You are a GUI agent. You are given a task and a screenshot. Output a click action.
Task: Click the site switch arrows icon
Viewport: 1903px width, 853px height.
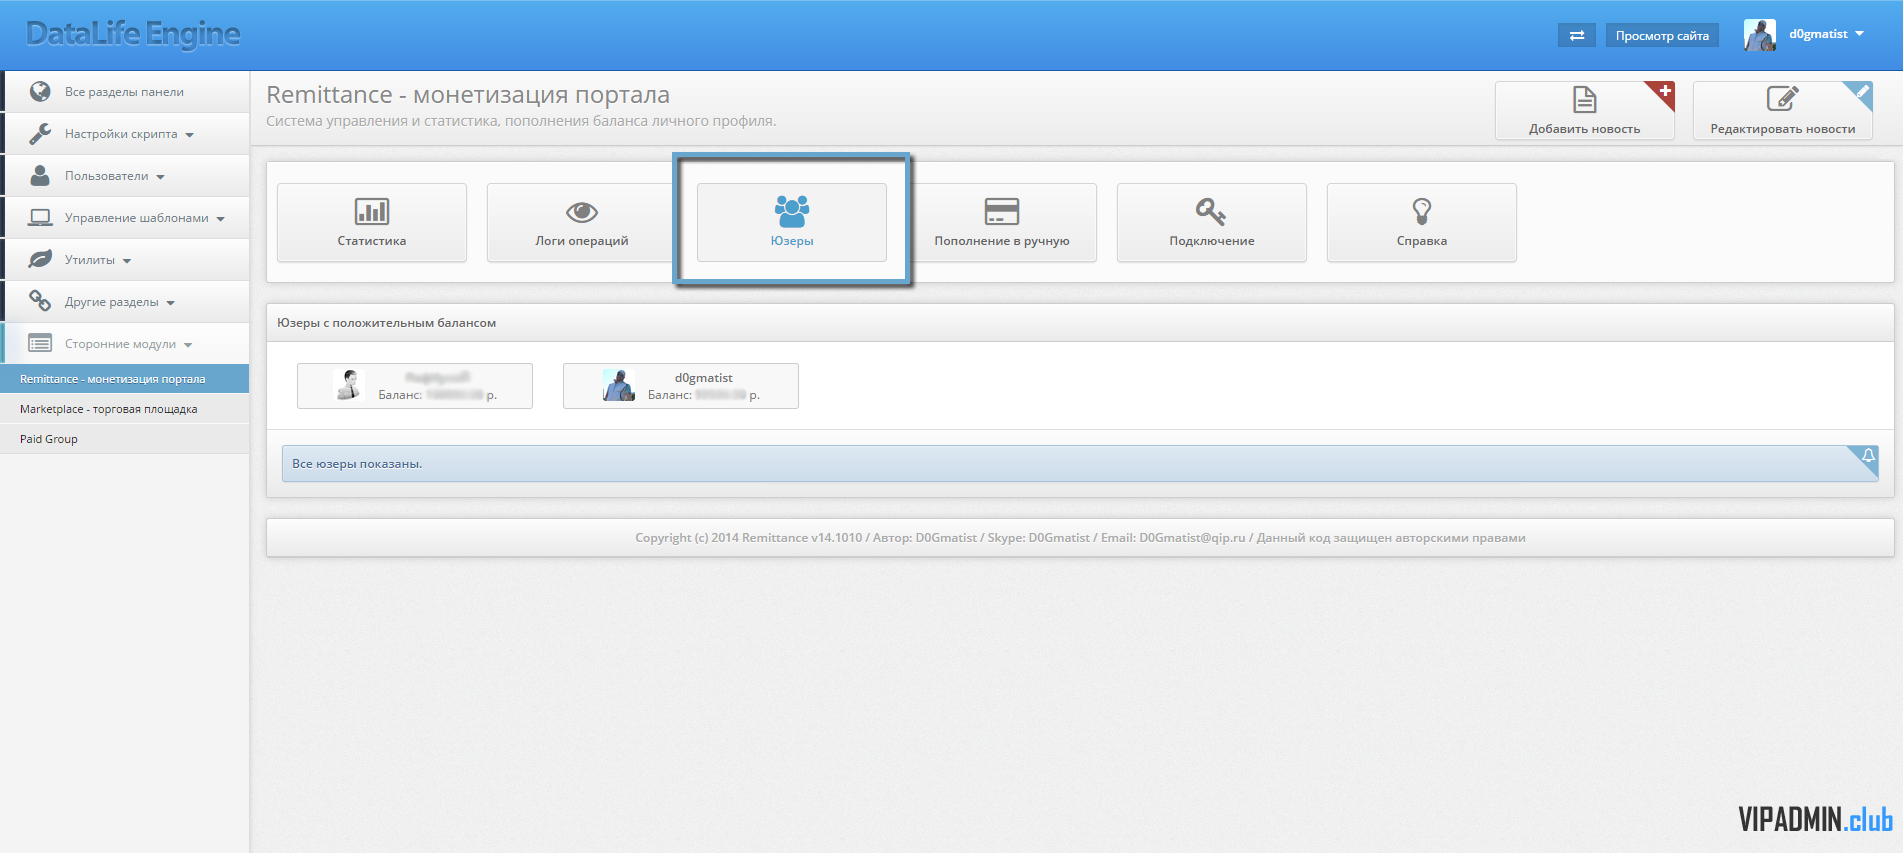1577,35
